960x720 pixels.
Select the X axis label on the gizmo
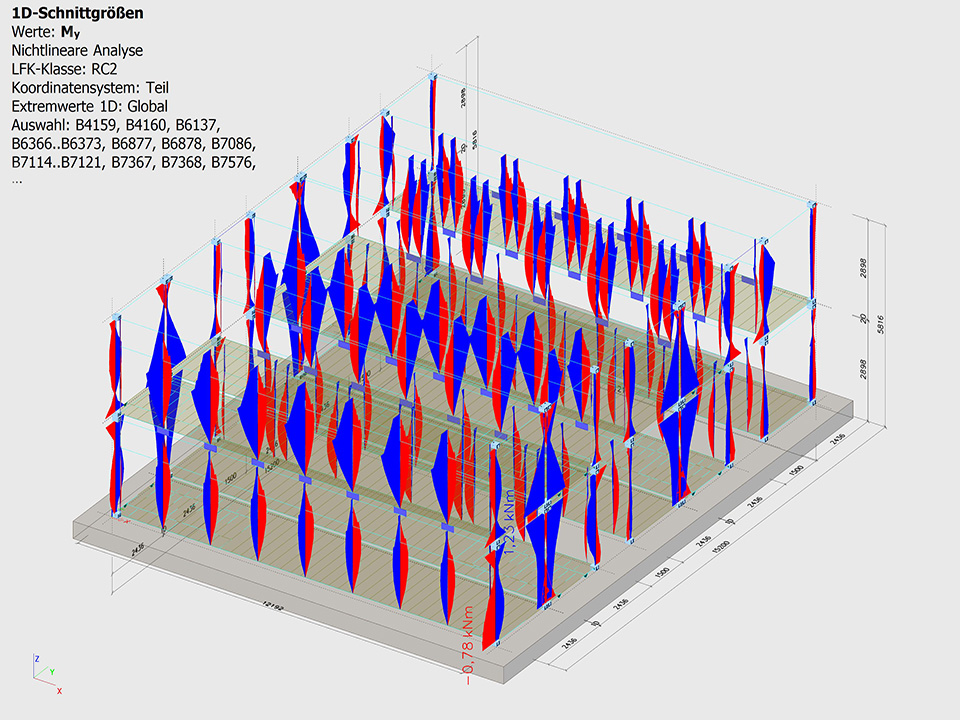(59, 690)
